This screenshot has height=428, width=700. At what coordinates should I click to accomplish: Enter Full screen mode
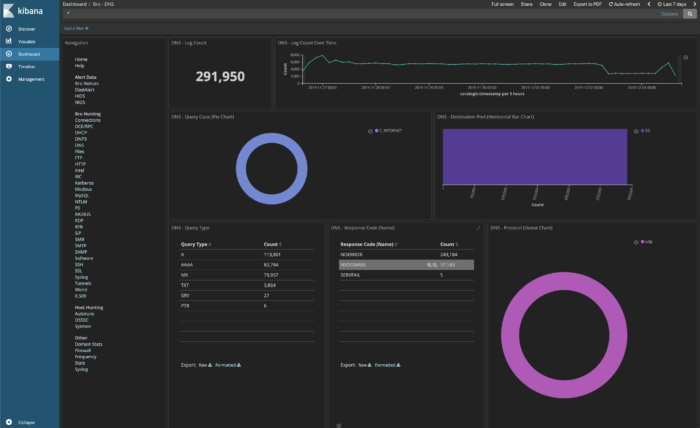[502, 4]
